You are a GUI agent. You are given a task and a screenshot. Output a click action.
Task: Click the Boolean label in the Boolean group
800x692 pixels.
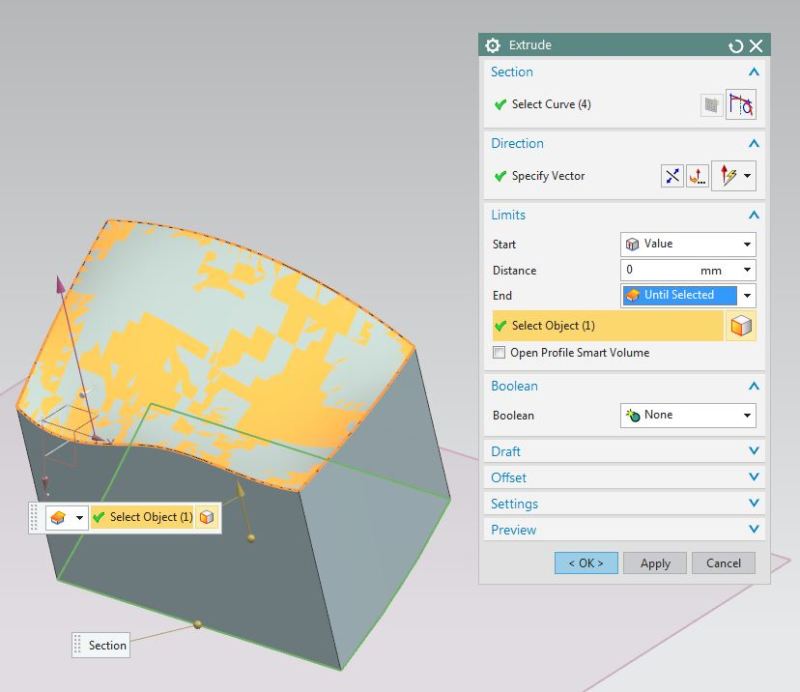513,415
